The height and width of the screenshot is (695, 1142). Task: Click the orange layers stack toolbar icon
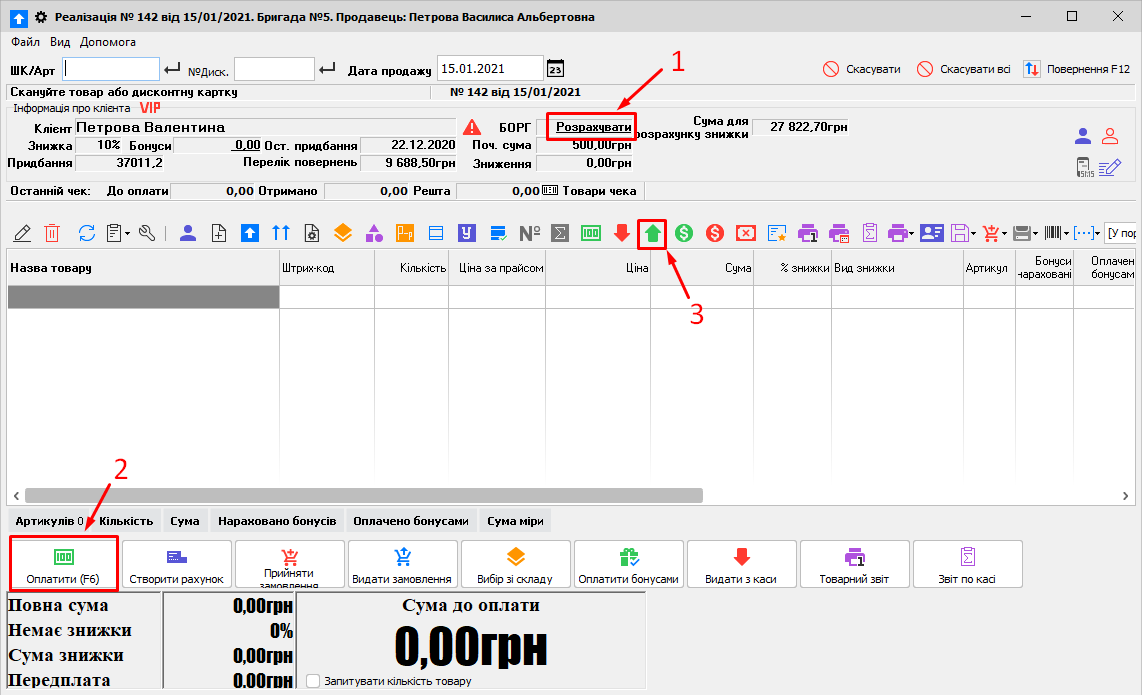(343, 233)
